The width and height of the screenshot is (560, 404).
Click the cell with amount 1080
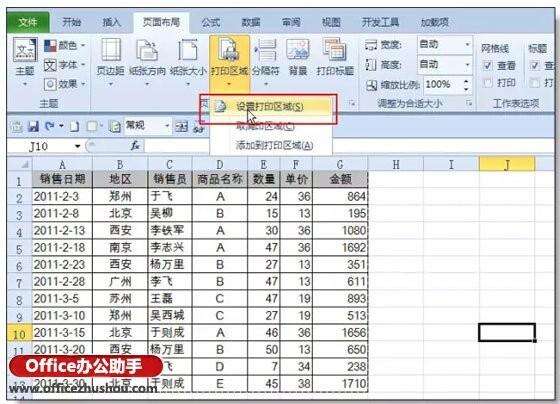[340, 230]
